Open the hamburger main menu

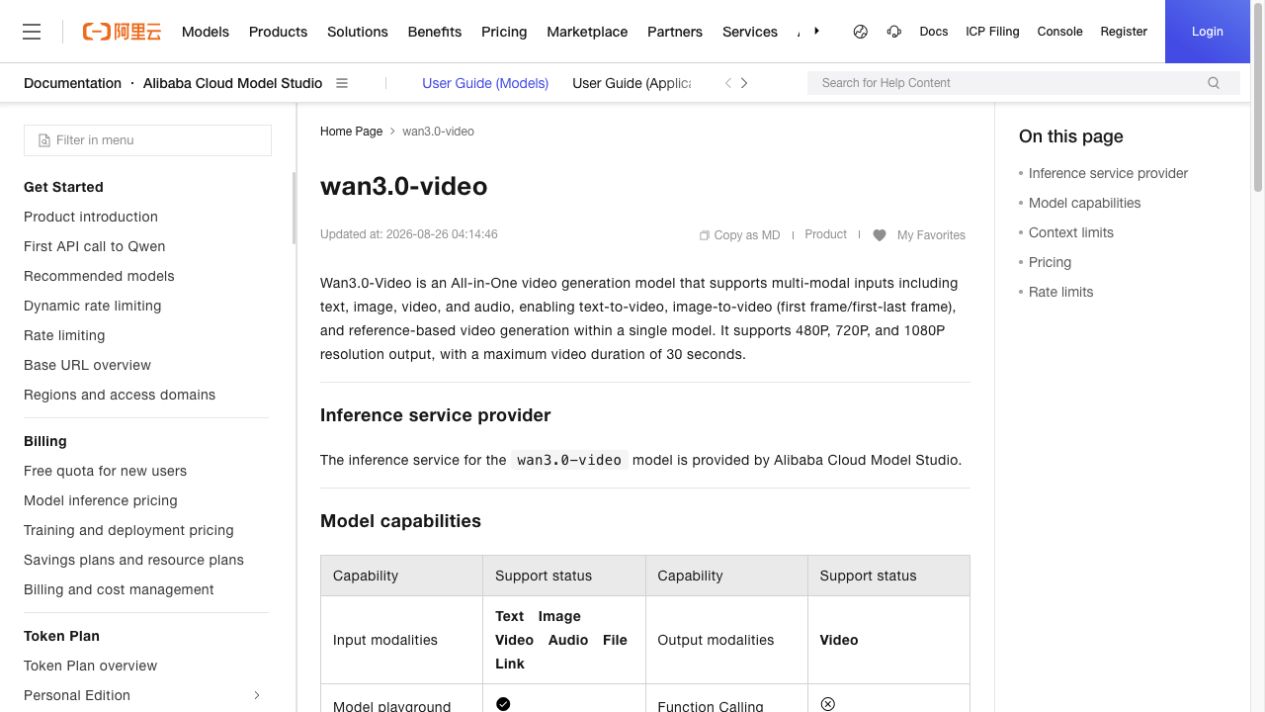click(32, 31)
